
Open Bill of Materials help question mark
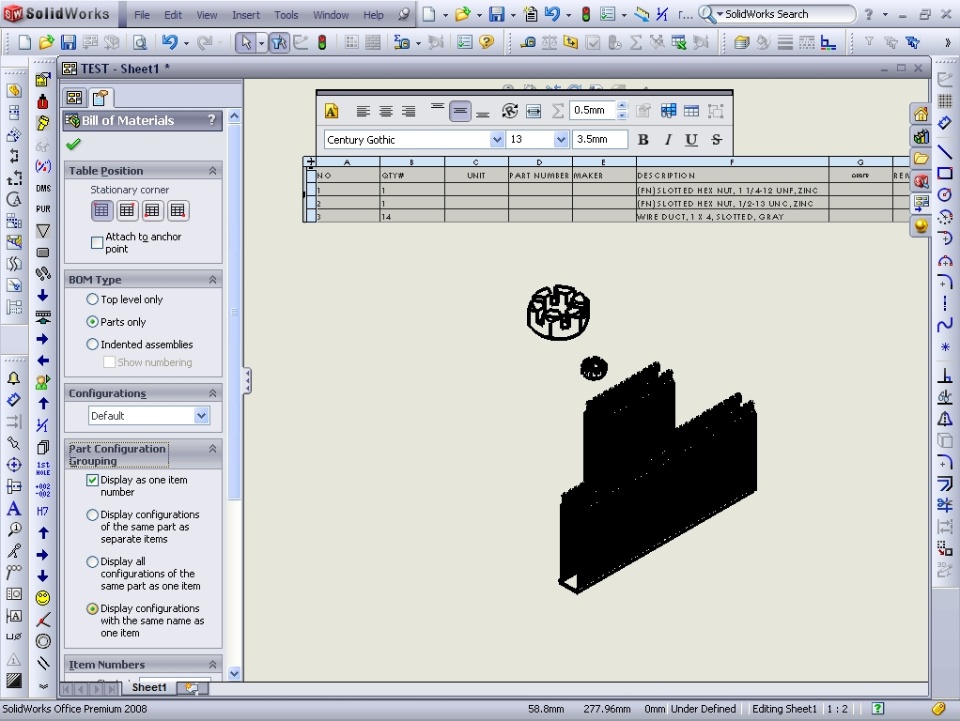tap(212, 120)
